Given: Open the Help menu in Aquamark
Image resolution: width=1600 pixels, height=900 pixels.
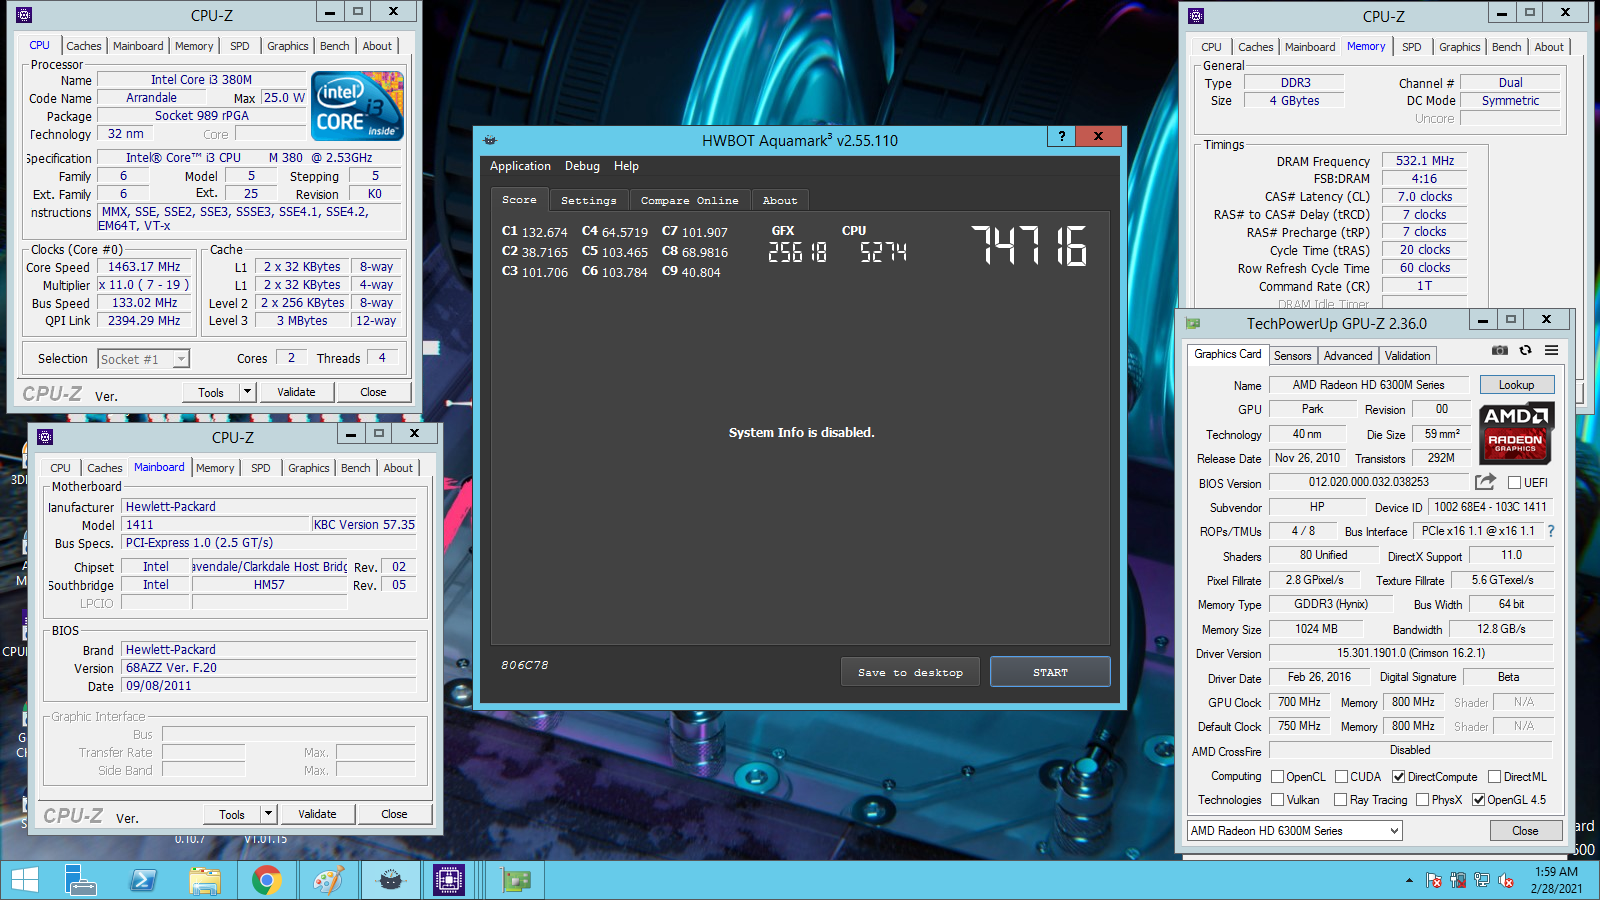Looking at the screenshot, I should (x=626, y=166).
